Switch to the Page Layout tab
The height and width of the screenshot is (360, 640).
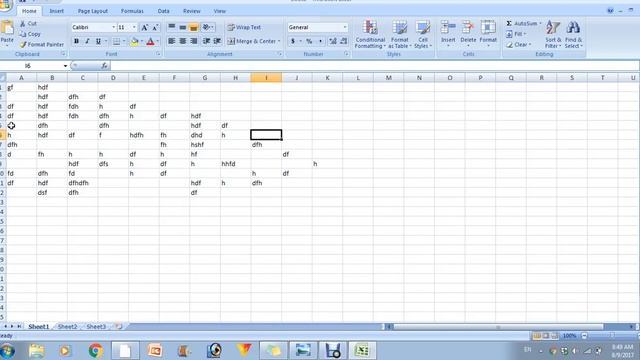93,11
